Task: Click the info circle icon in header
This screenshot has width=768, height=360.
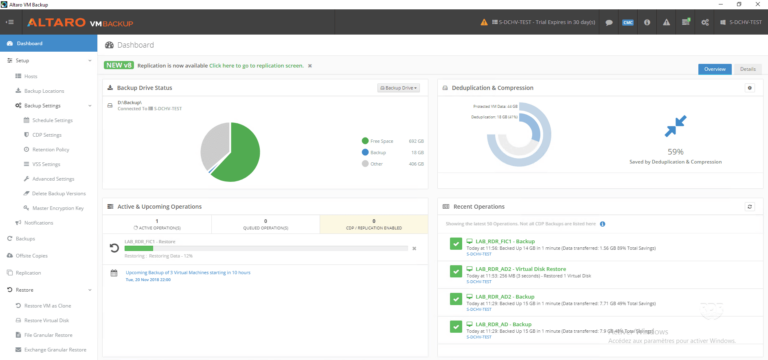Action: [x=647, y=23]
